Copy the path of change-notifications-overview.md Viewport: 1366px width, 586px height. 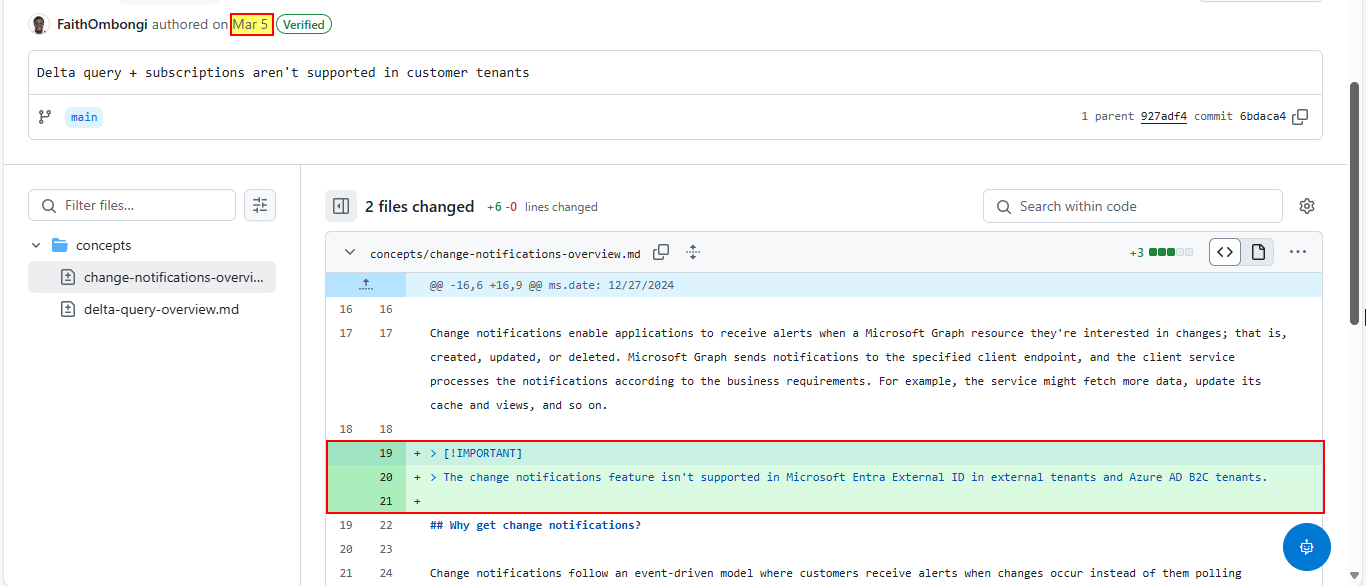(661, 252)
